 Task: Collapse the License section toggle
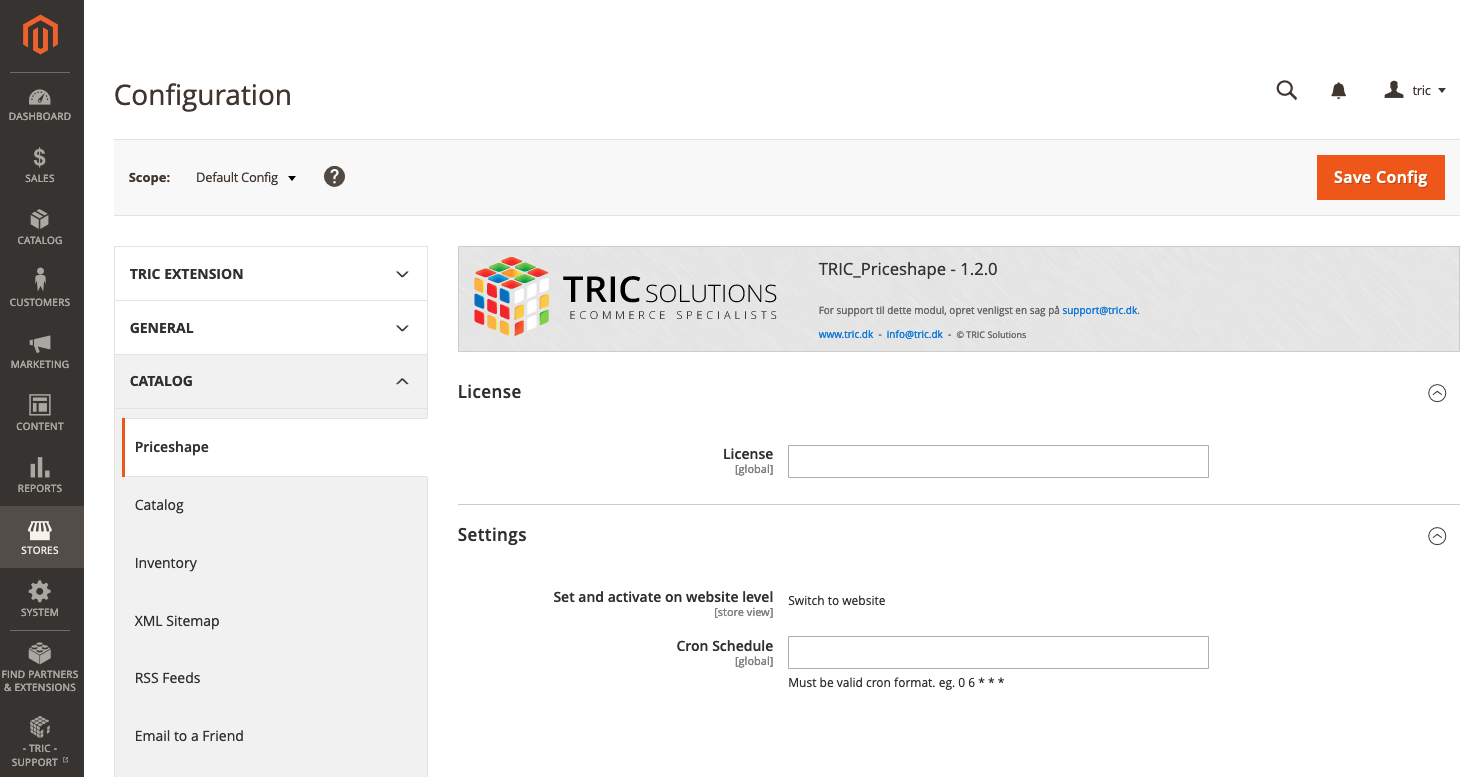tap(1437, 393)
